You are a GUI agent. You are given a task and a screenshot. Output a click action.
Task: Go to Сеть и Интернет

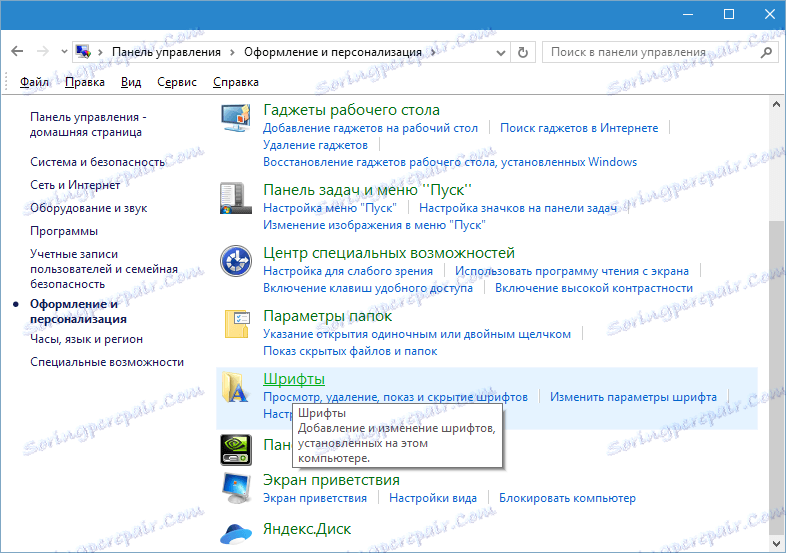coord(75,185)
